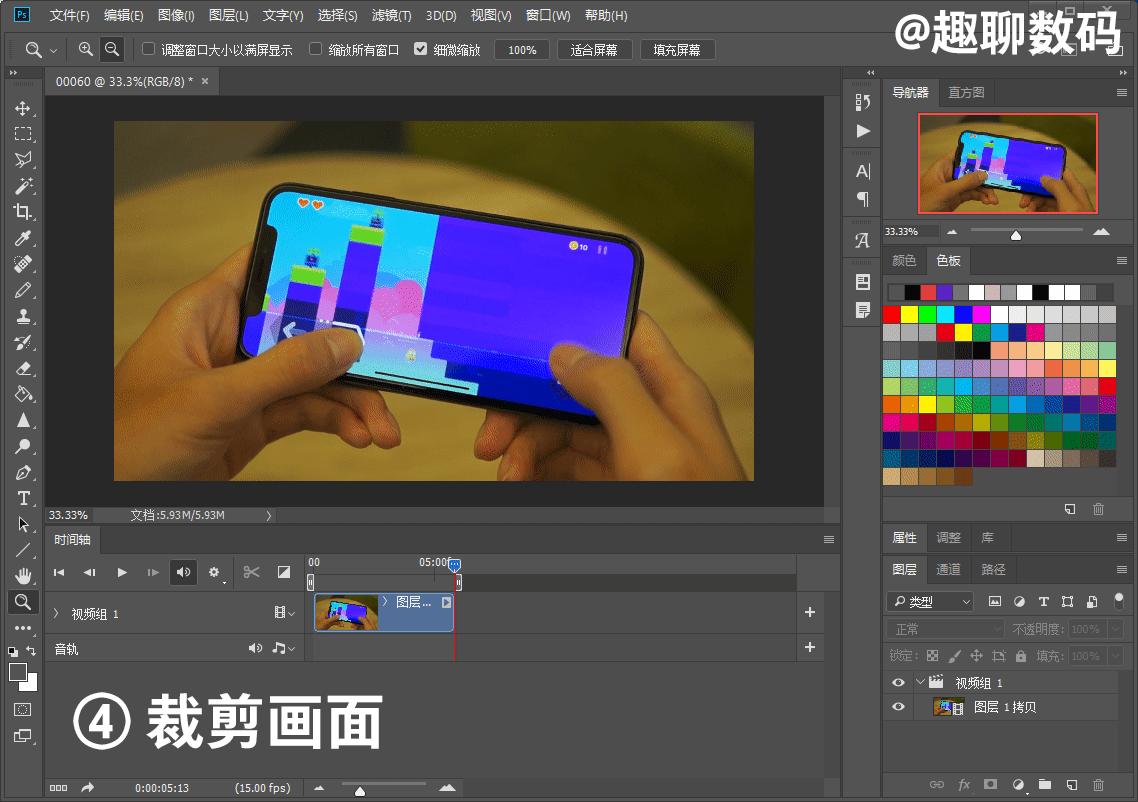This screenshot has height=802, width=1138.
Task: Select the Zoom tool in the toolbar
Action: 23,602
